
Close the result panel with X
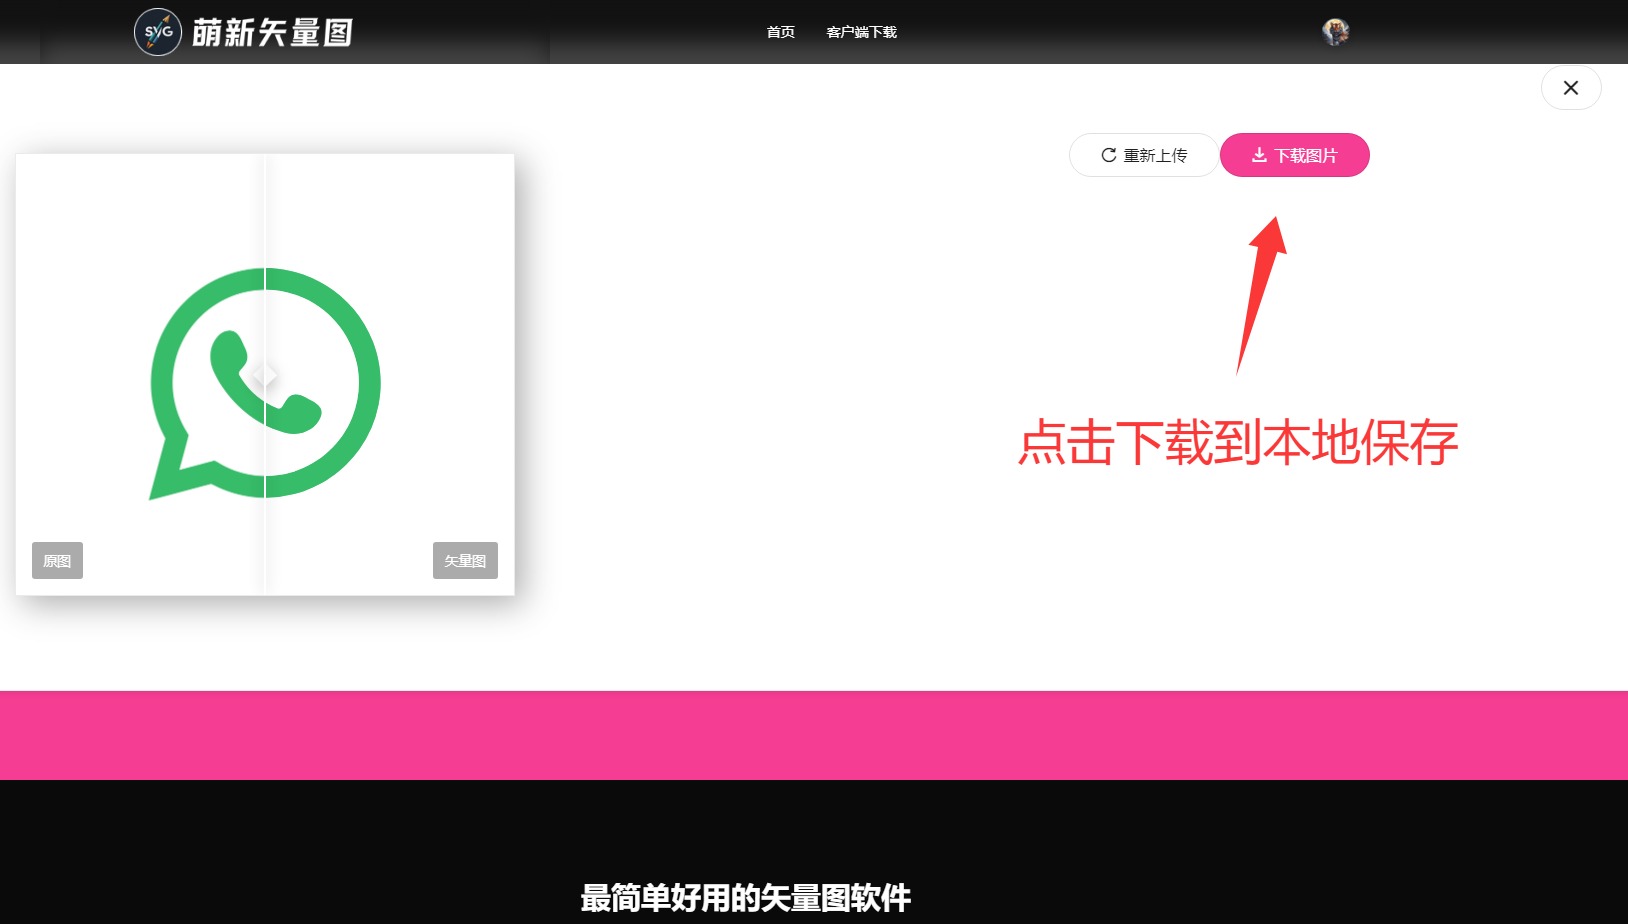[1570, 88]
